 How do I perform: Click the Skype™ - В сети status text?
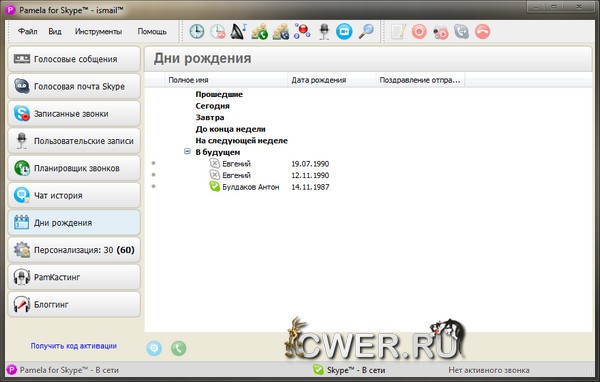click(356, 370)
